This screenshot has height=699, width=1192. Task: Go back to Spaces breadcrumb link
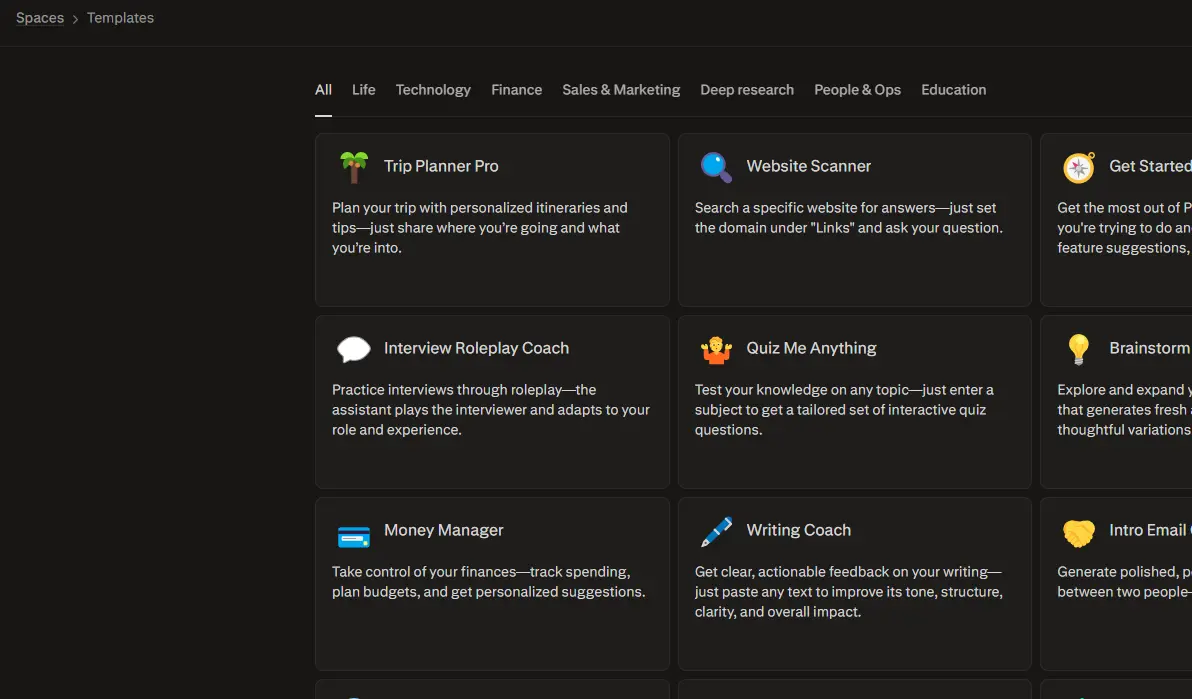(x=40, y=17)
